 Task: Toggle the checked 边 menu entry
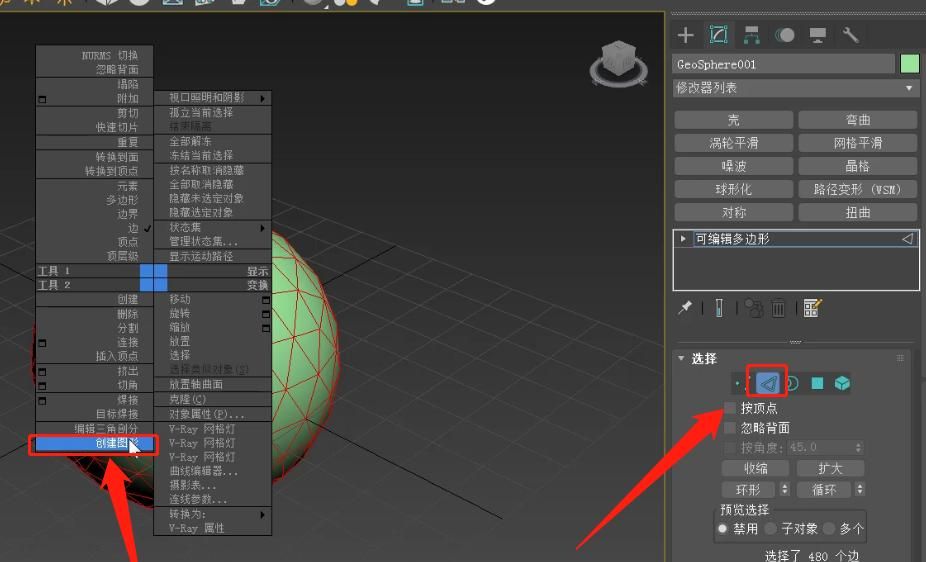pos(94,228)
